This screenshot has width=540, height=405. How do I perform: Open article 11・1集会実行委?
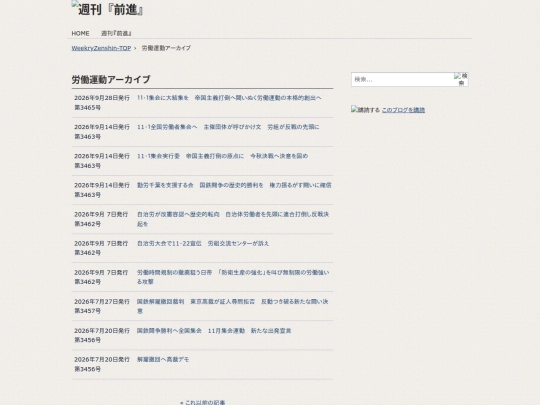coord(222,156)
